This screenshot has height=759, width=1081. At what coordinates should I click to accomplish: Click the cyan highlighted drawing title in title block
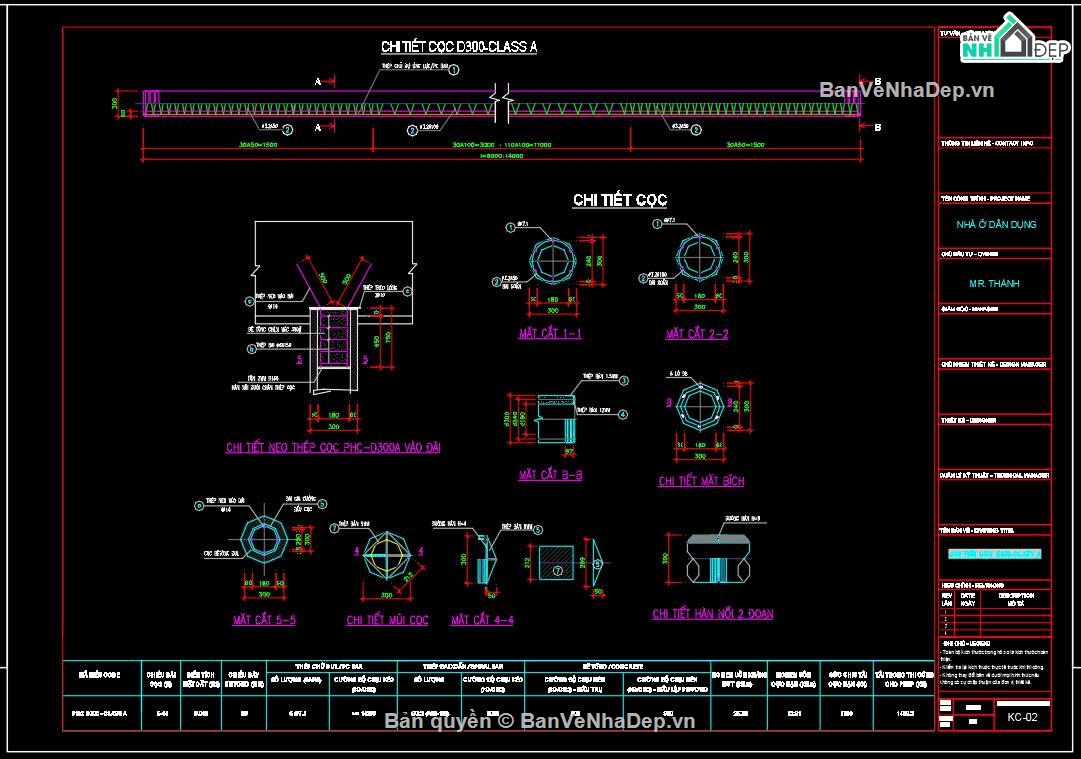point(994,553)
